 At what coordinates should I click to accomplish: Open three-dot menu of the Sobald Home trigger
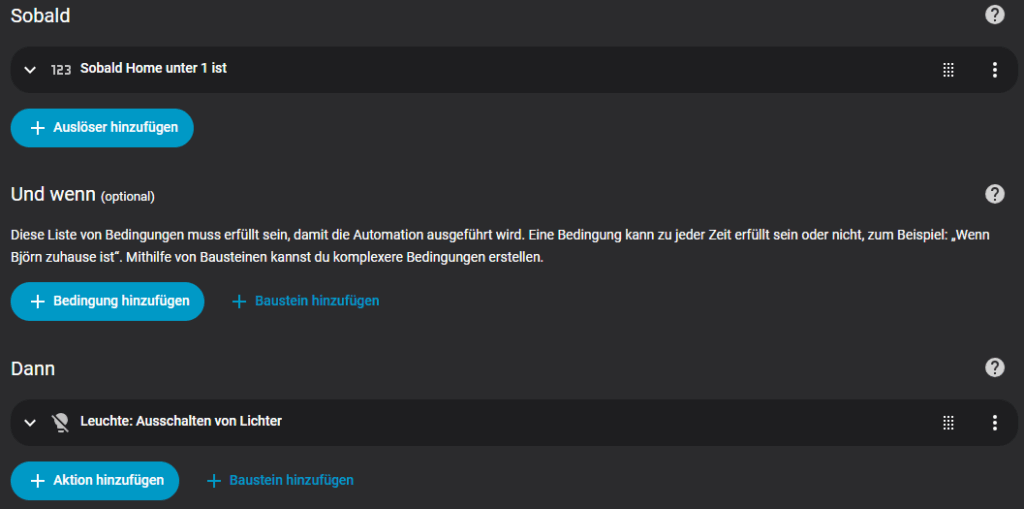(994, 70)
